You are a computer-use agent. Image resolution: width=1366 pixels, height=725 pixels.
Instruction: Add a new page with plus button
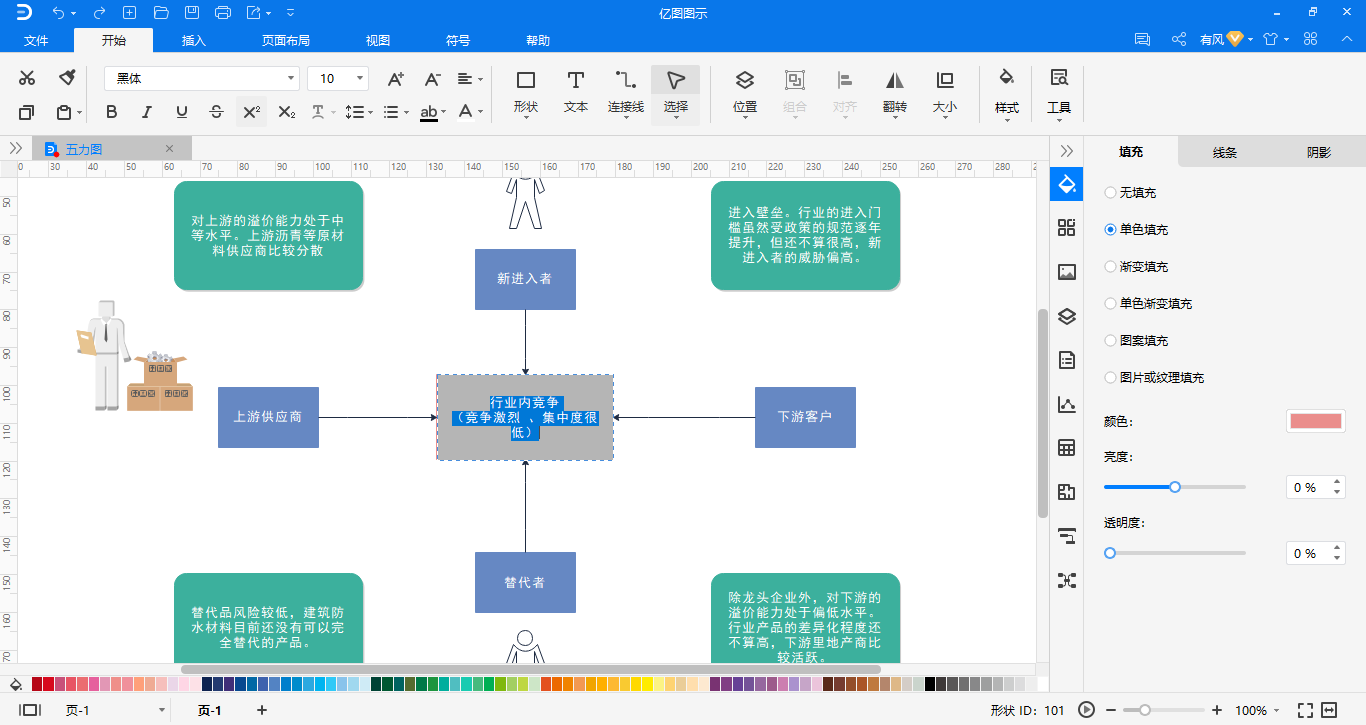pos(262,710)
